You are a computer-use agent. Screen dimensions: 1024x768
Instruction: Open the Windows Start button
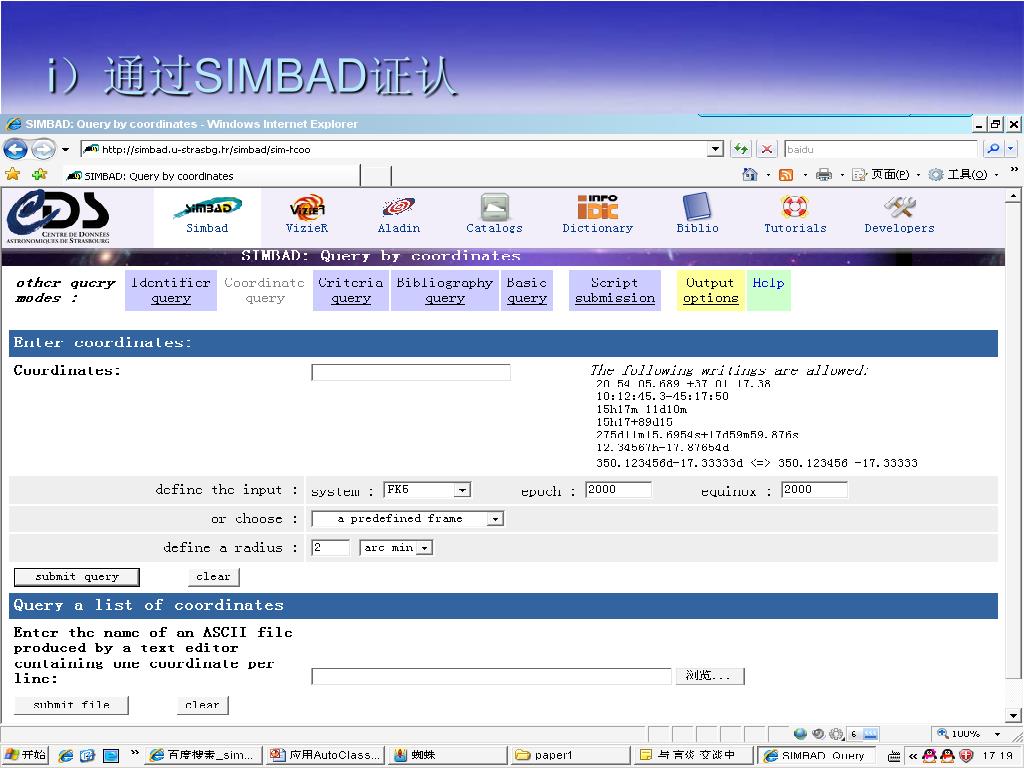25,755
